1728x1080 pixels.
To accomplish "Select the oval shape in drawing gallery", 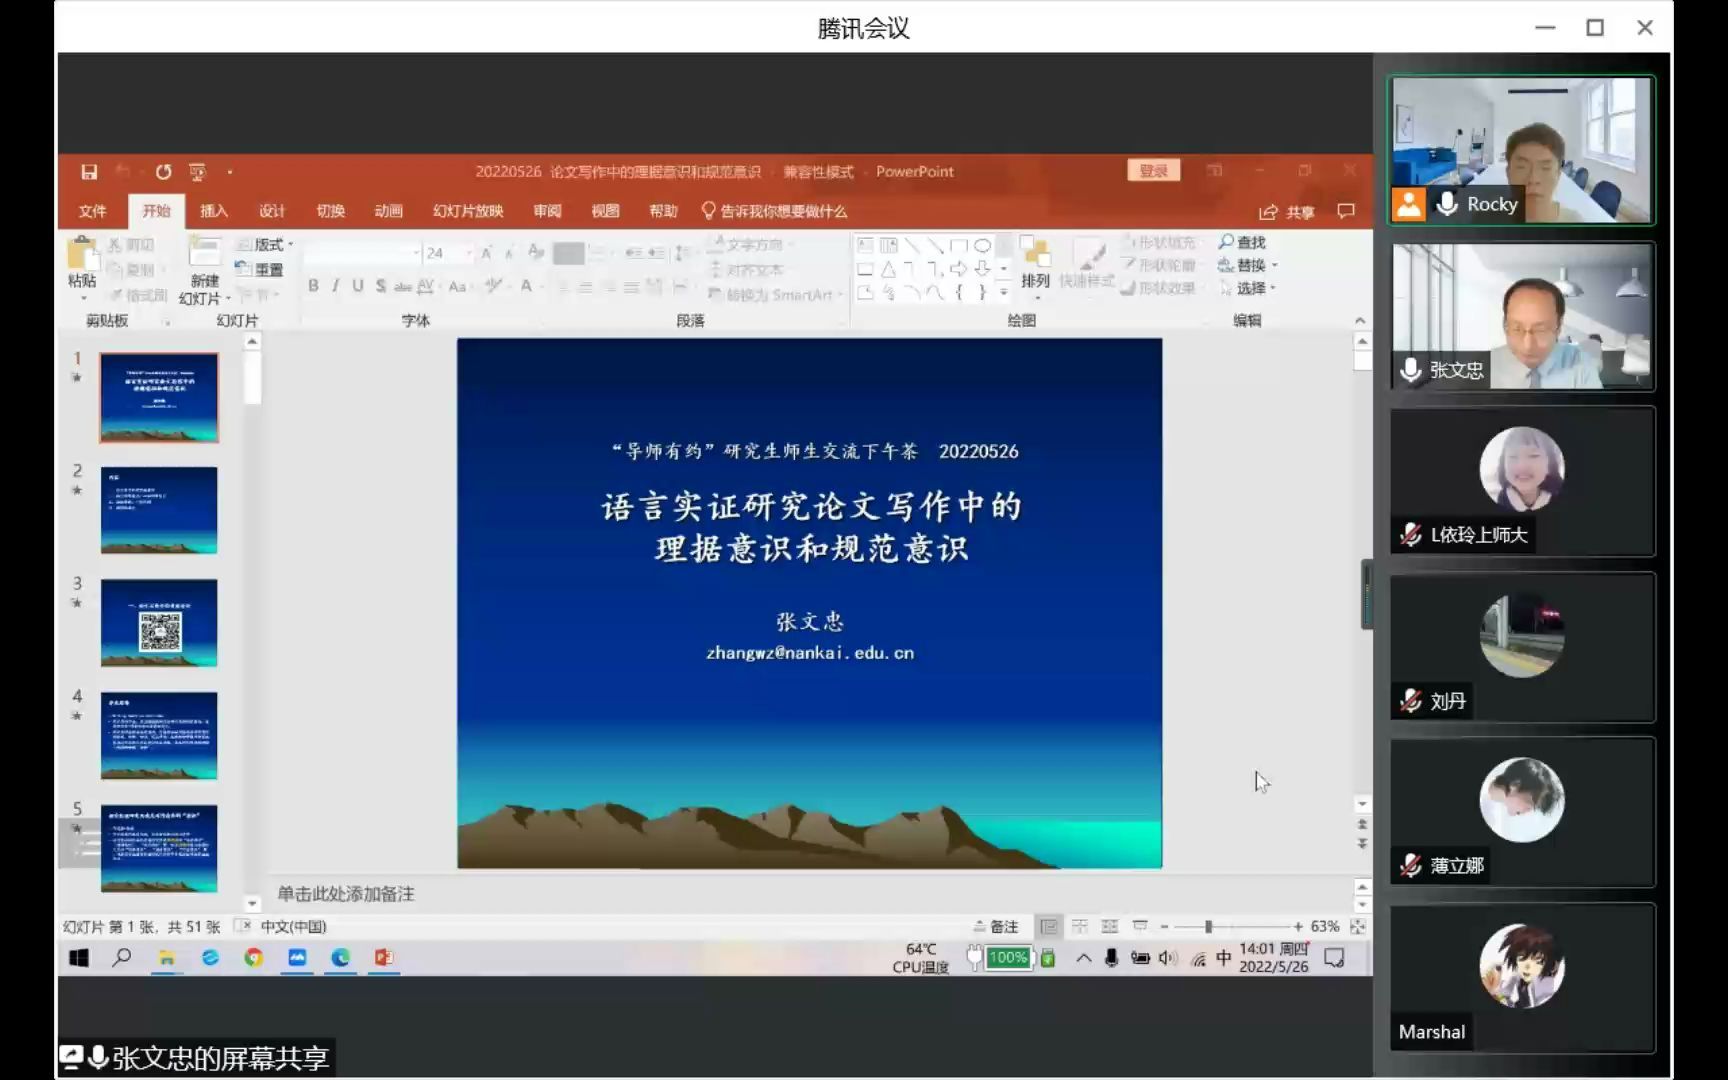I will [982, 245].
